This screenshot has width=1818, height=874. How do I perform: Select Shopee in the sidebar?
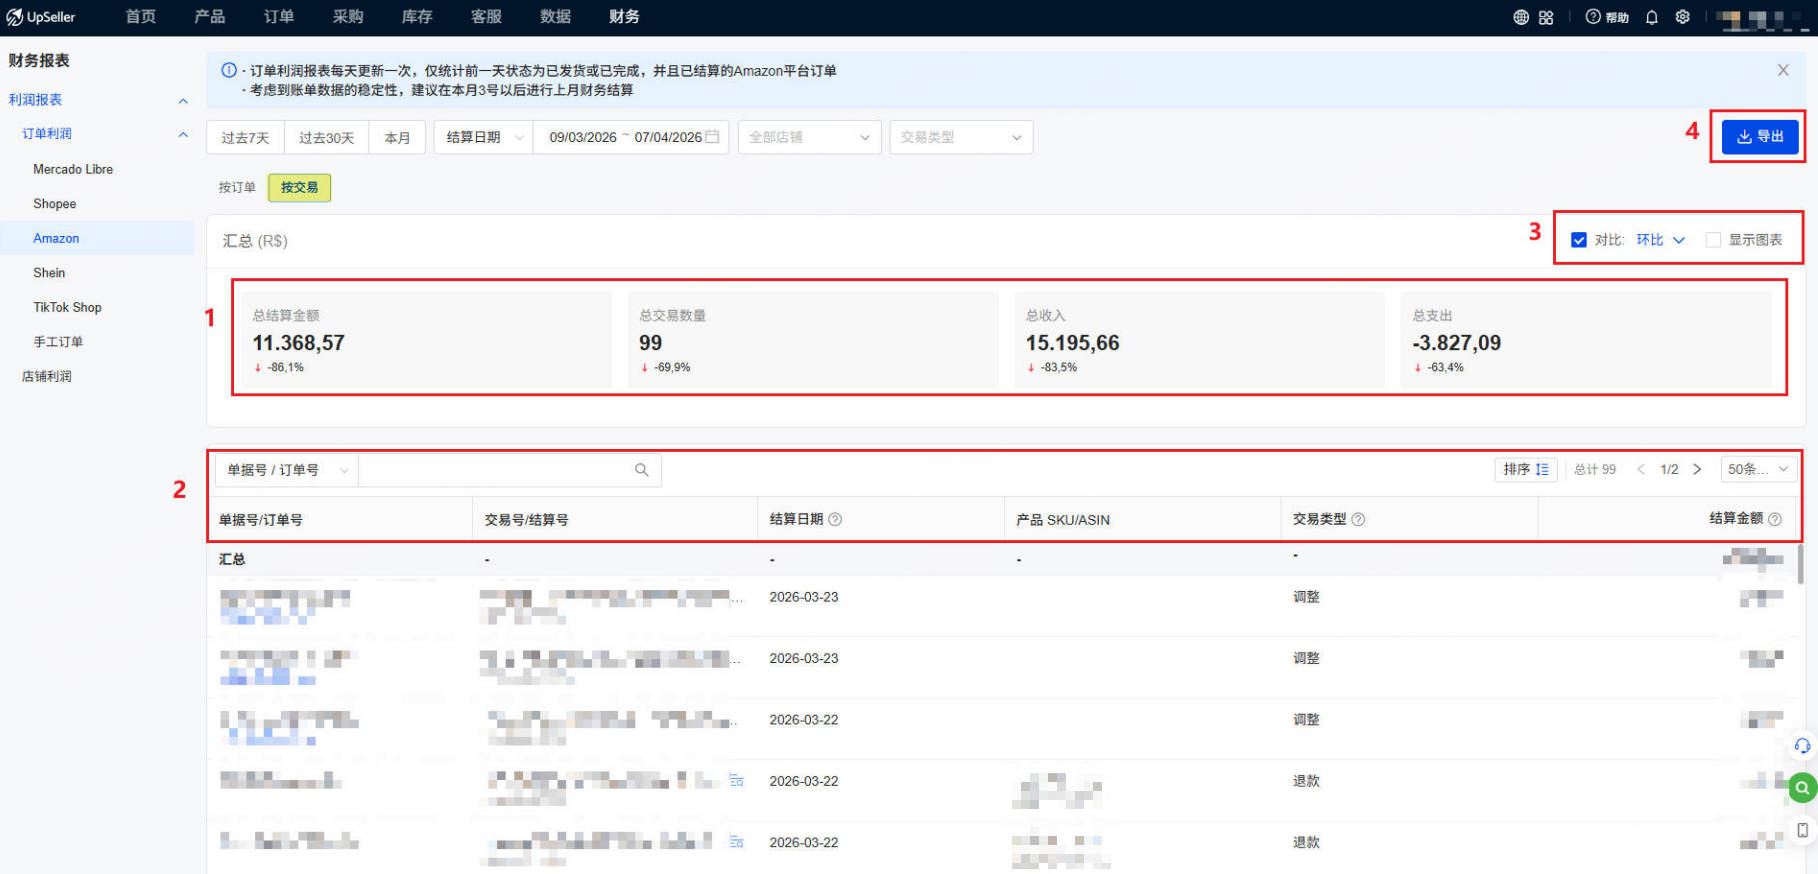point(55,204)
